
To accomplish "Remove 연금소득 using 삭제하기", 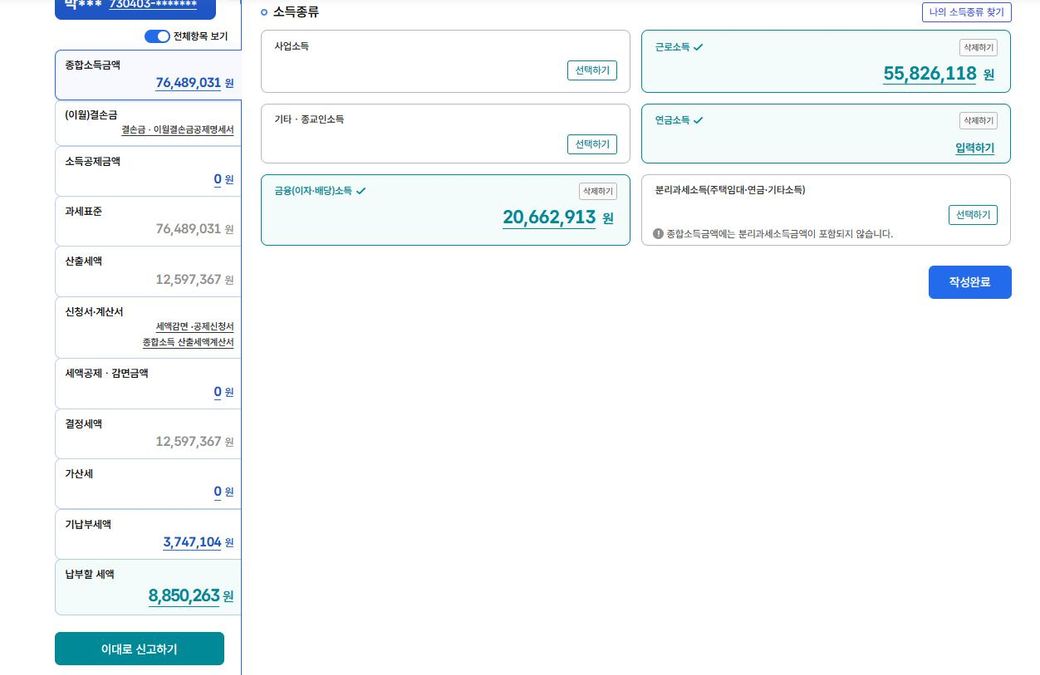I will click(977, 121).
